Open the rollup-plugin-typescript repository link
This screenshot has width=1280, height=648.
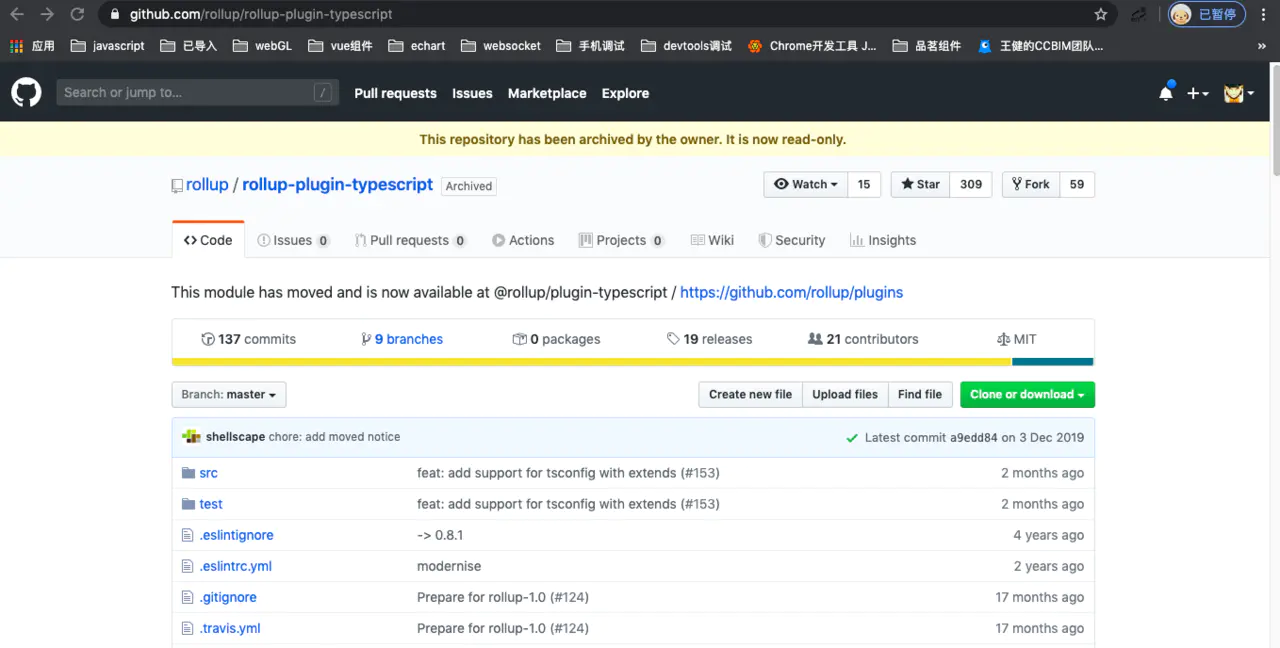click(337, 185)
